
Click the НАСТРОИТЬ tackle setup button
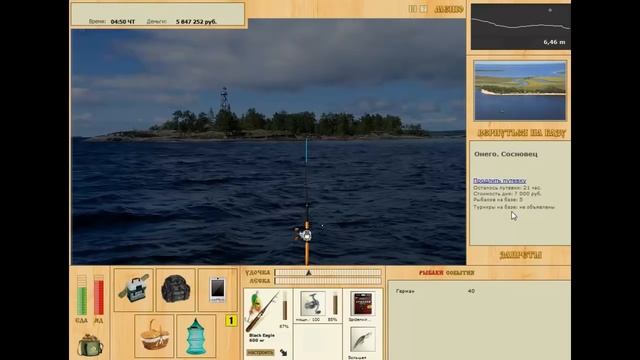[260, 352]
